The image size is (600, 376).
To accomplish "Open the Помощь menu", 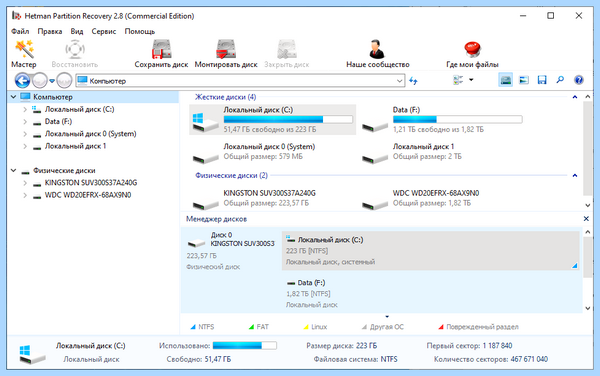I will coord(140,31).
